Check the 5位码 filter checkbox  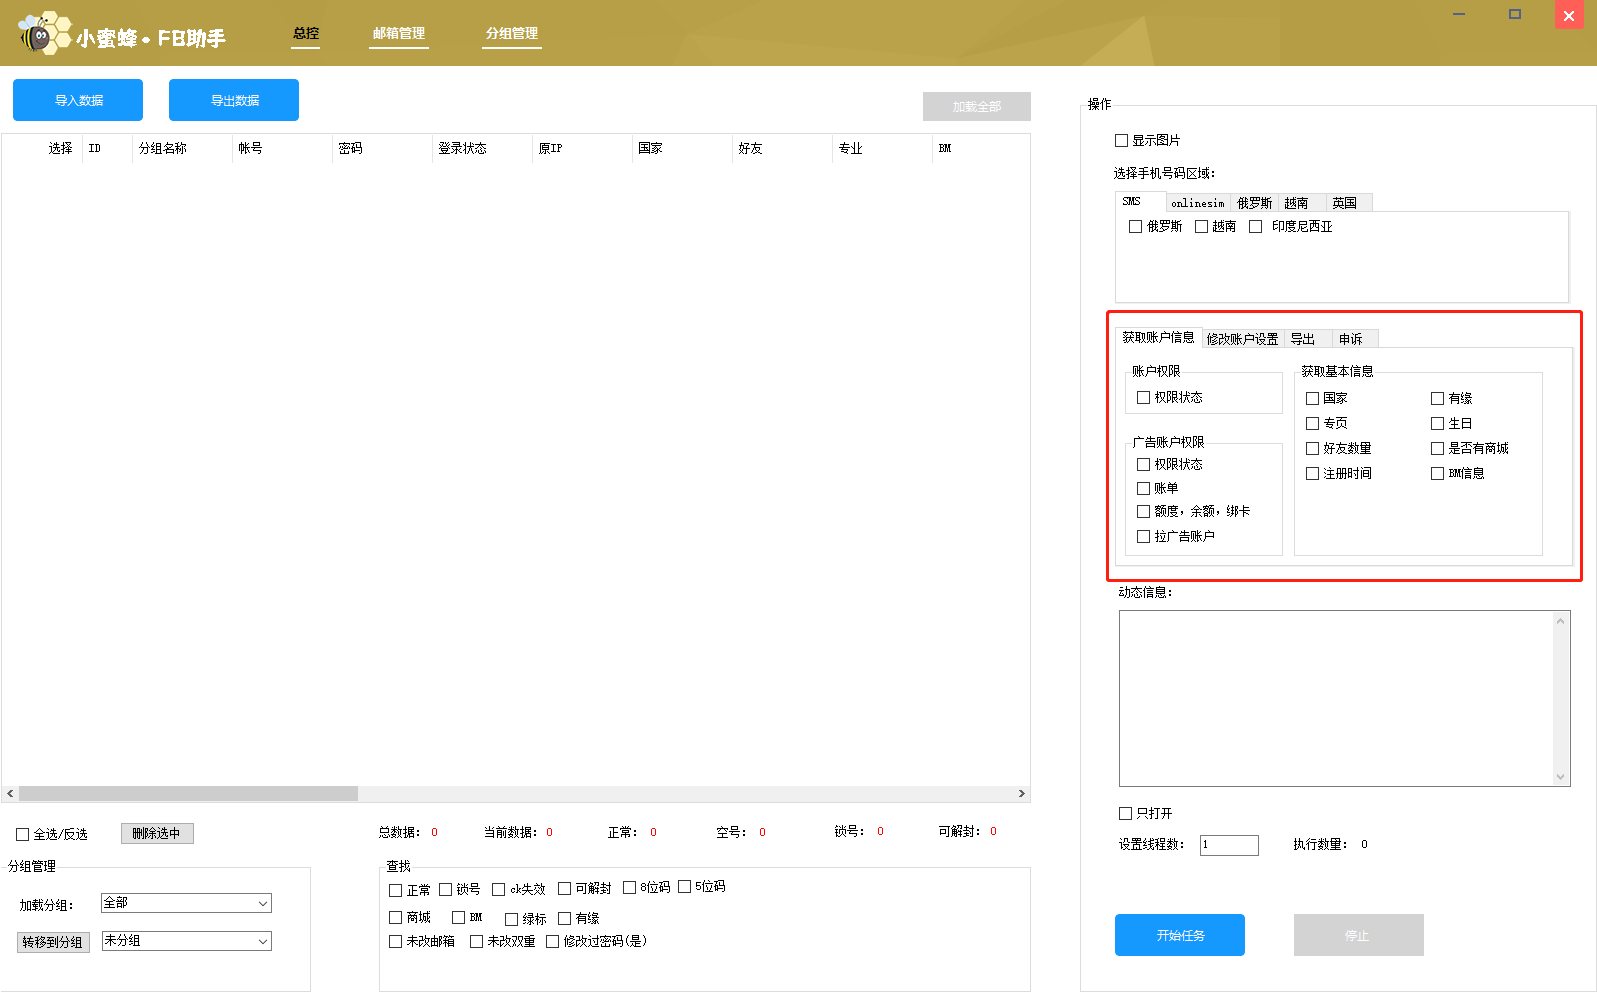click(x=684, y=886)
